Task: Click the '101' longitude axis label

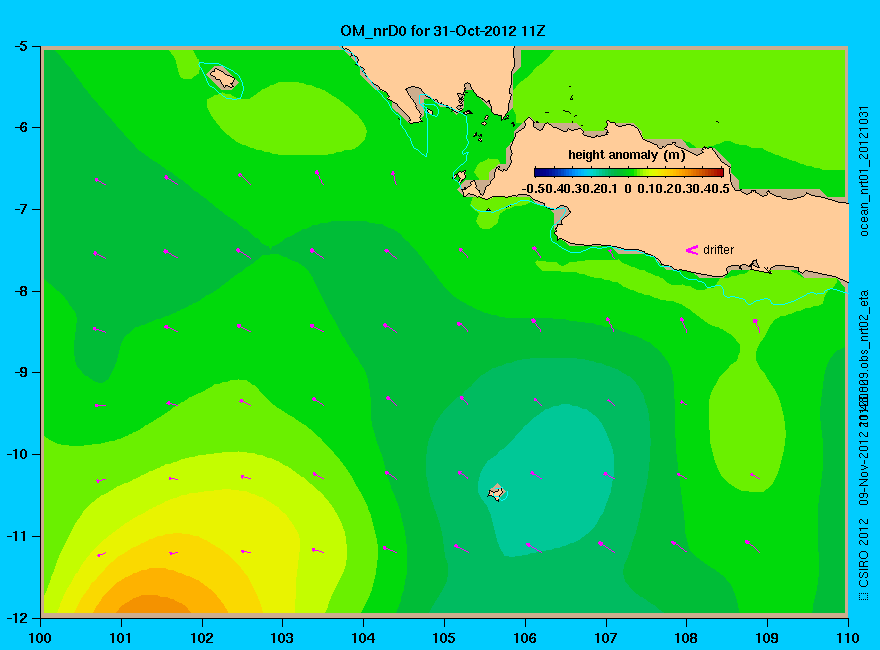Action: point(121,638)
